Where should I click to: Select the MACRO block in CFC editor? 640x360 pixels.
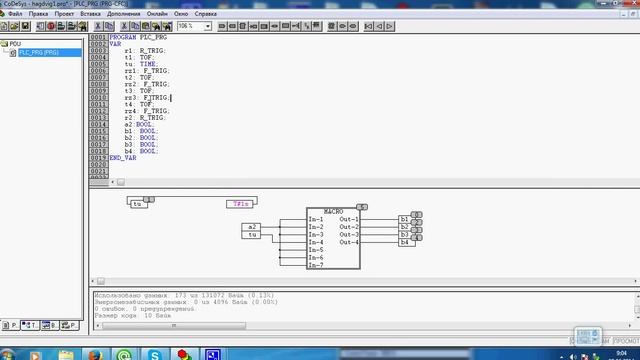(333, 238)
